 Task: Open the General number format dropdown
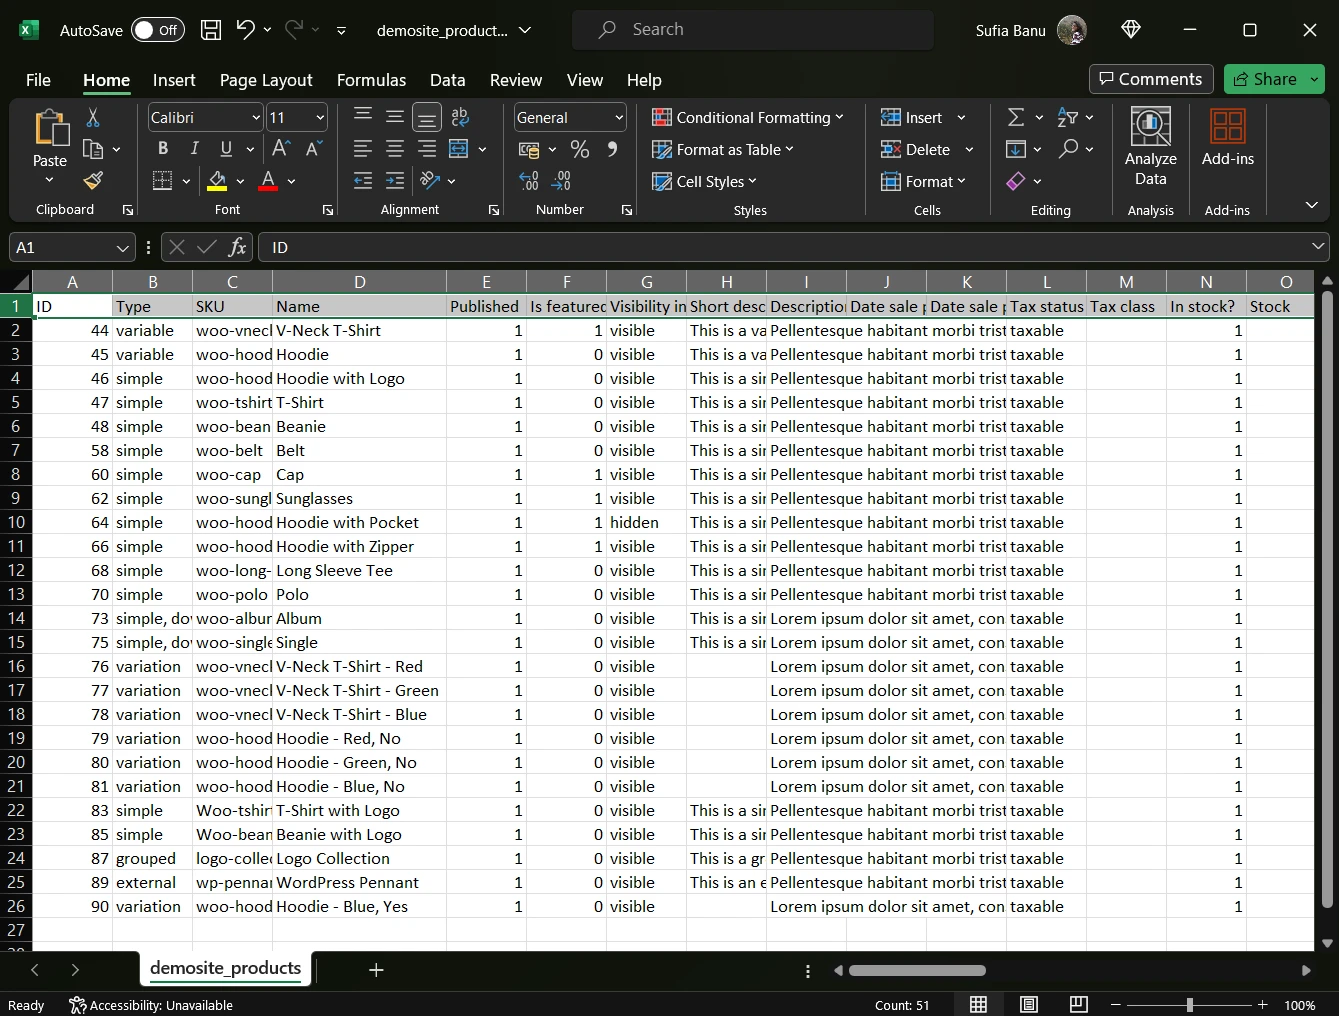(619, 118)
